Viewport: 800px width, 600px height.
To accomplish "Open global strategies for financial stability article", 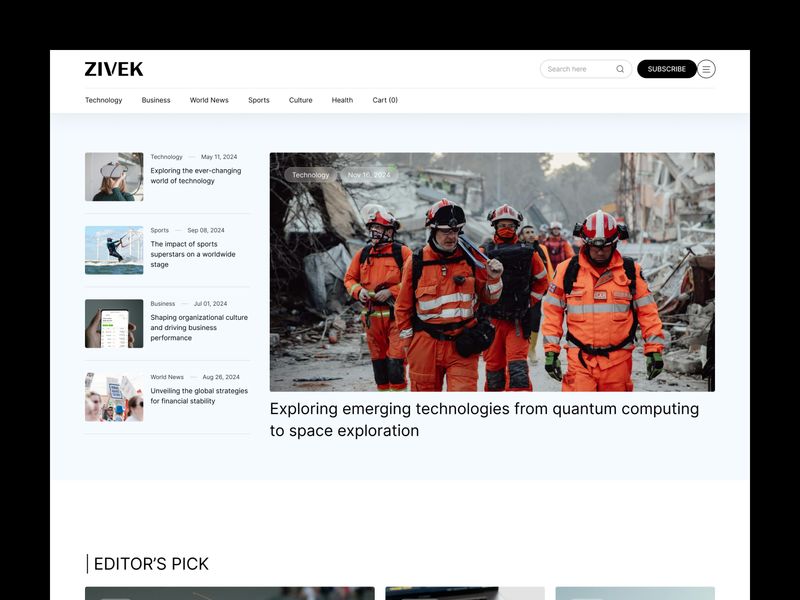I will (x=195, y=397).
